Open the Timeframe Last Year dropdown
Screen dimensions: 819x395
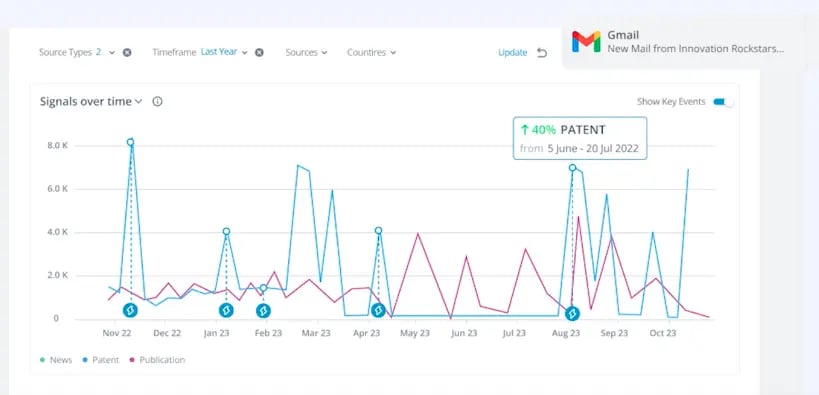click(200, 52)
